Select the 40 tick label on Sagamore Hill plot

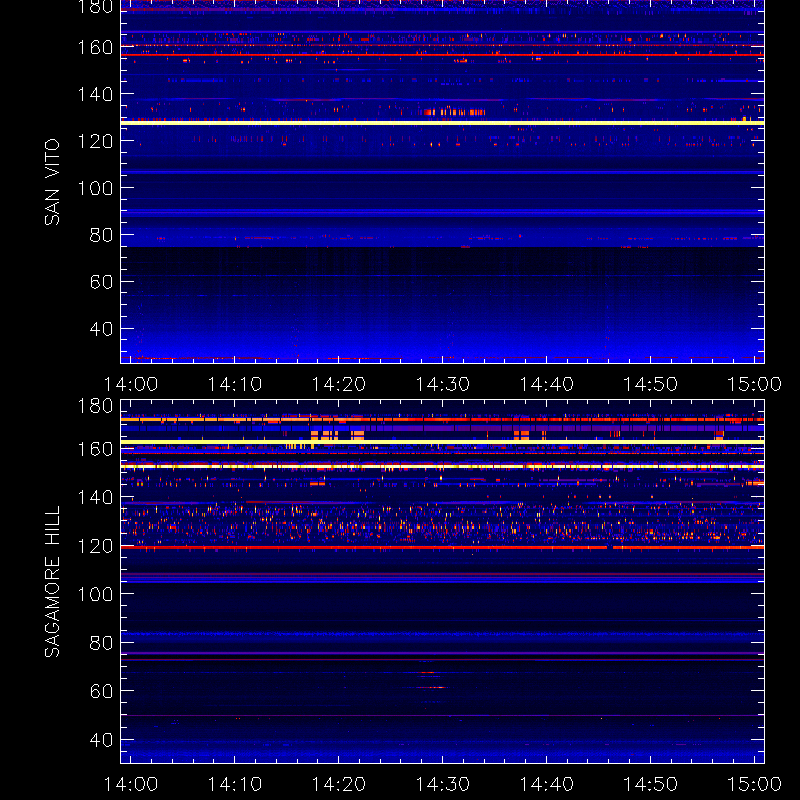coord(101,740)
